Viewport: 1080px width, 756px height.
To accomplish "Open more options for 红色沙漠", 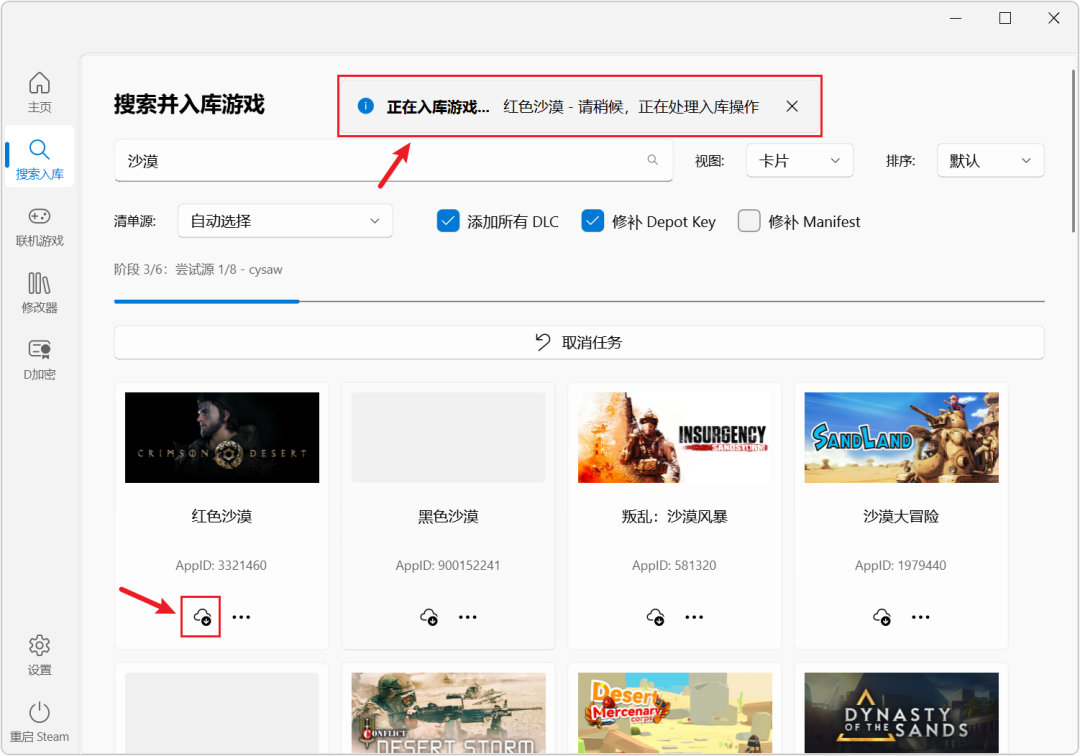I will pyautogui.click(x=241, y=617).
